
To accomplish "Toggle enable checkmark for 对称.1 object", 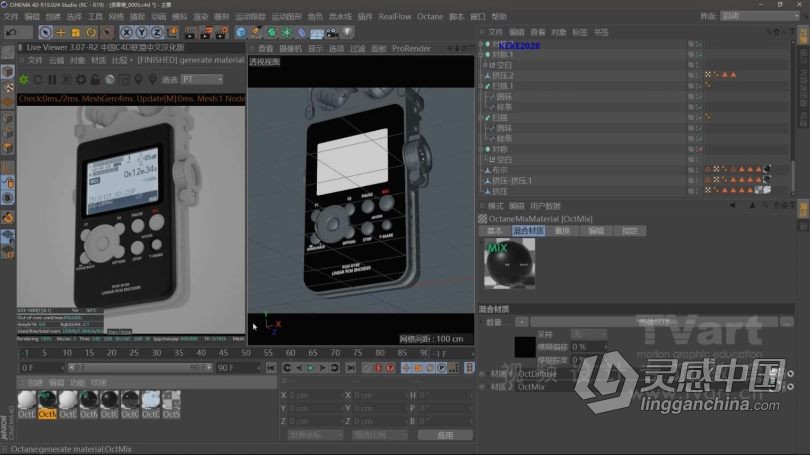I will (700, 55).
